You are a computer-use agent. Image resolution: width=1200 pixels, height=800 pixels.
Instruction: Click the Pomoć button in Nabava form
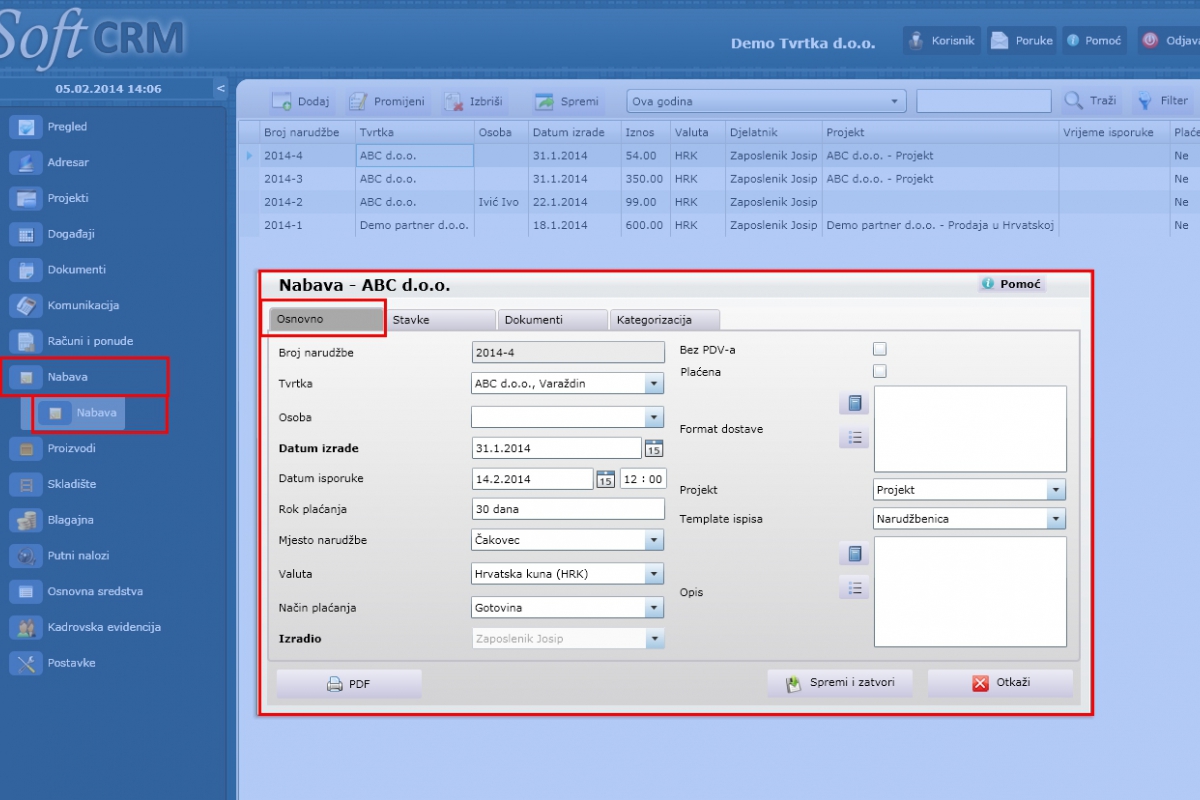pyautogui.click(x=1011, y=284)
